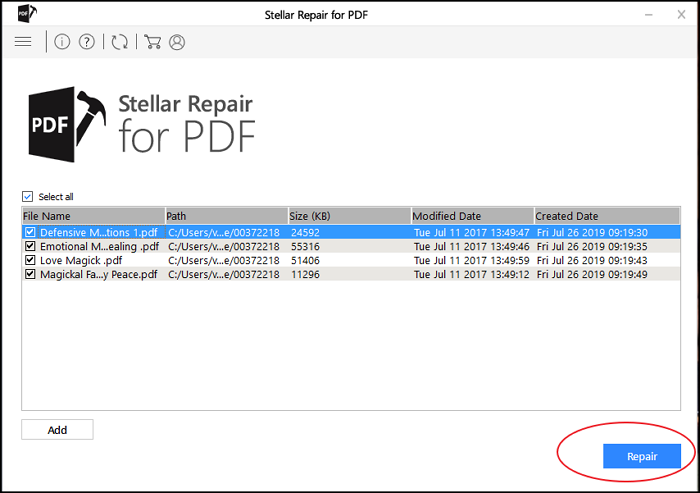700x493 pixels.
Task: Open the shopping cart buy icon
Action: pos(153,42)
